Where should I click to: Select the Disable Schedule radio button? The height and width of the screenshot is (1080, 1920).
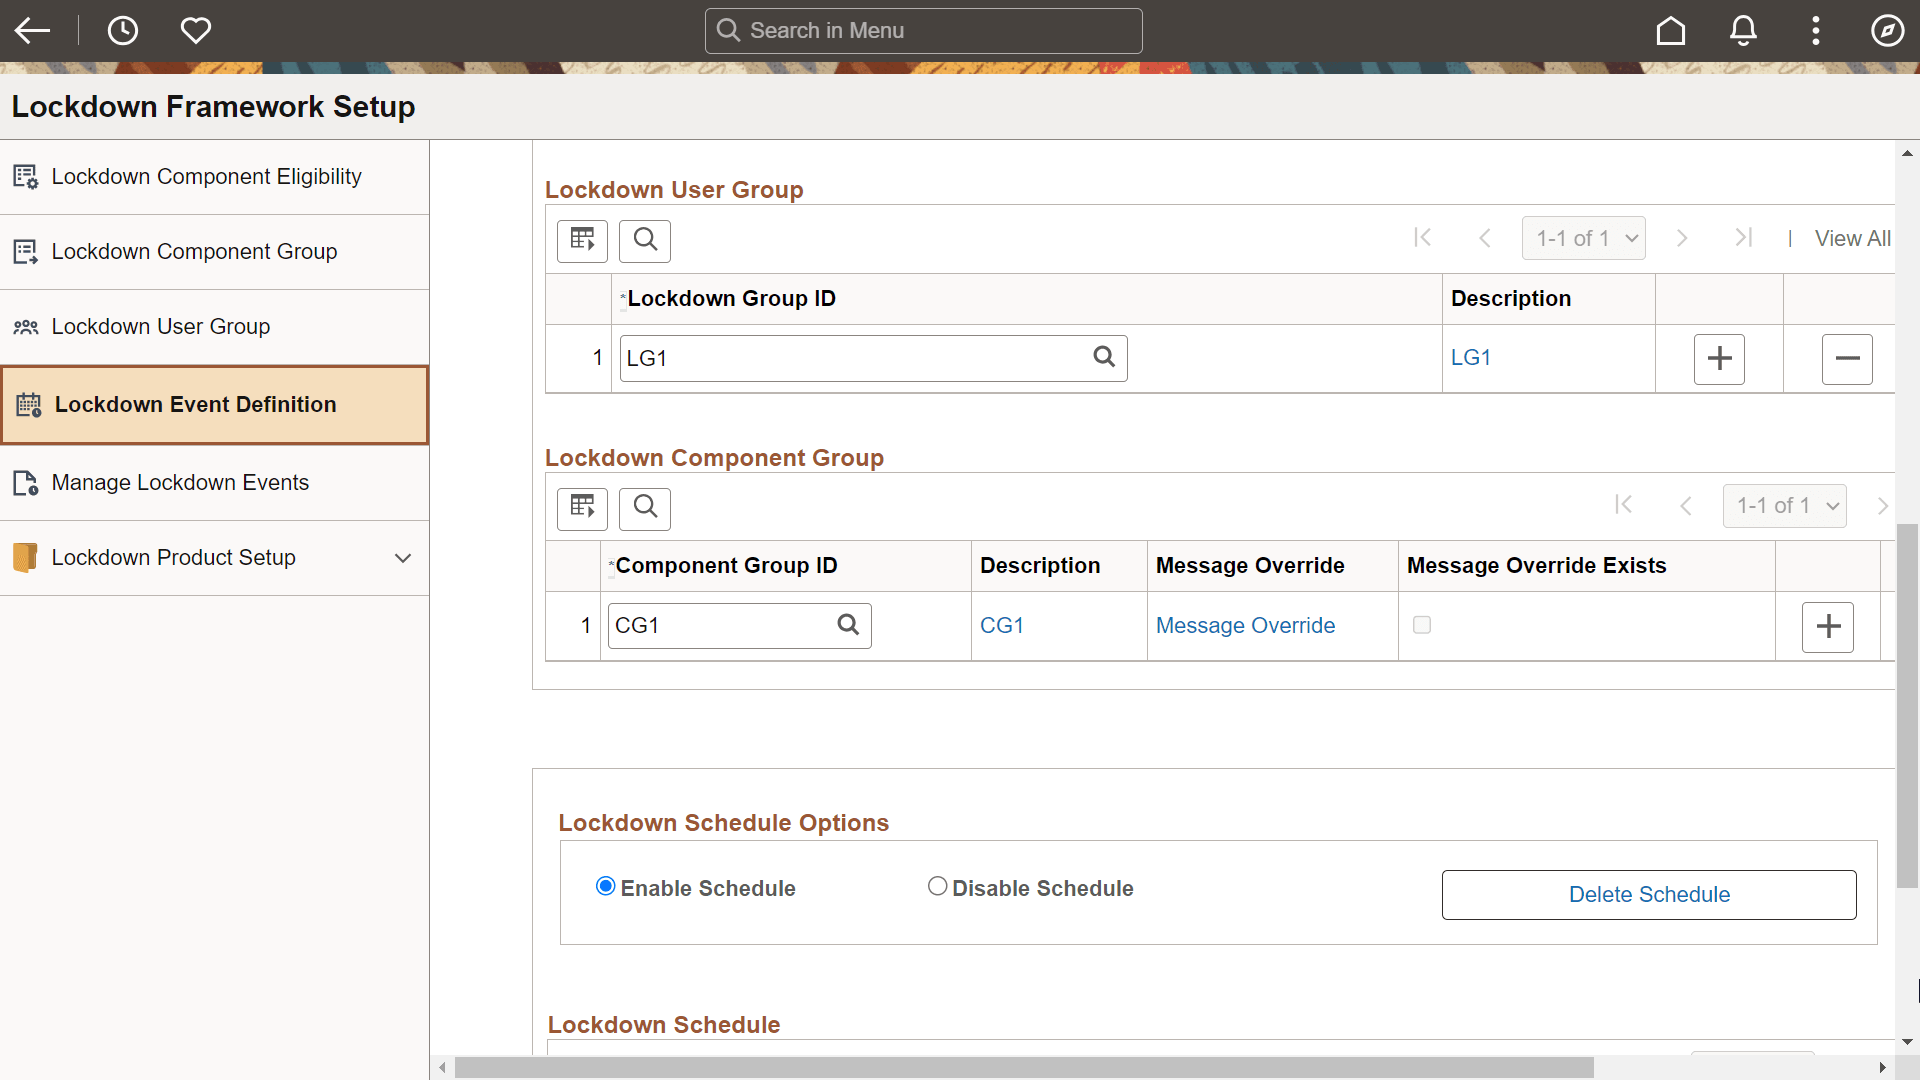coord(937,887)
